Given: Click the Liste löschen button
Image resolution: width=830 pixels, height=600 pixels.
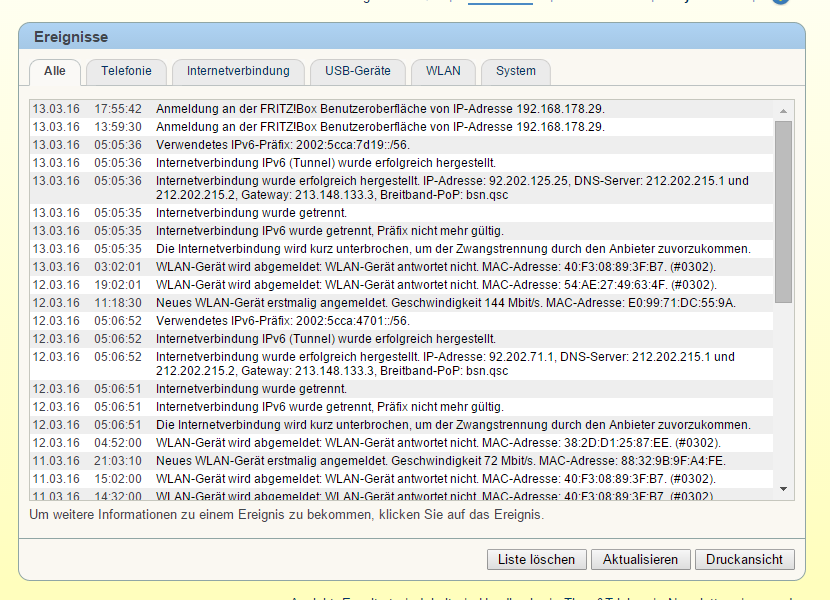Looking at the screenshot, I should coord(536,560).
